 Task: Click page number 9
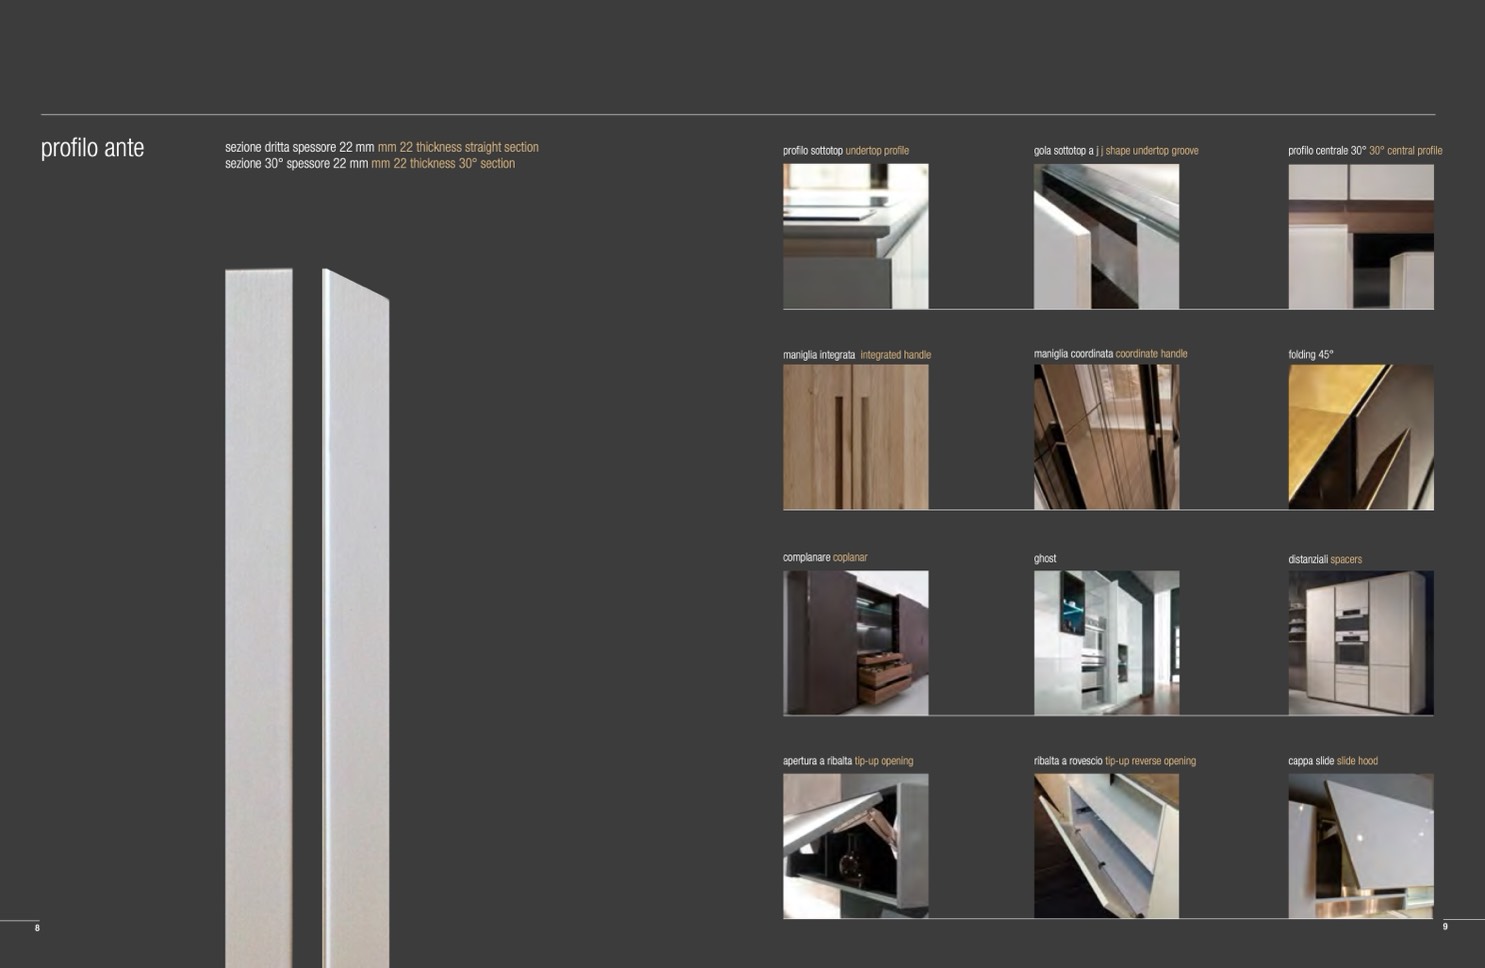coord(1445,927)
